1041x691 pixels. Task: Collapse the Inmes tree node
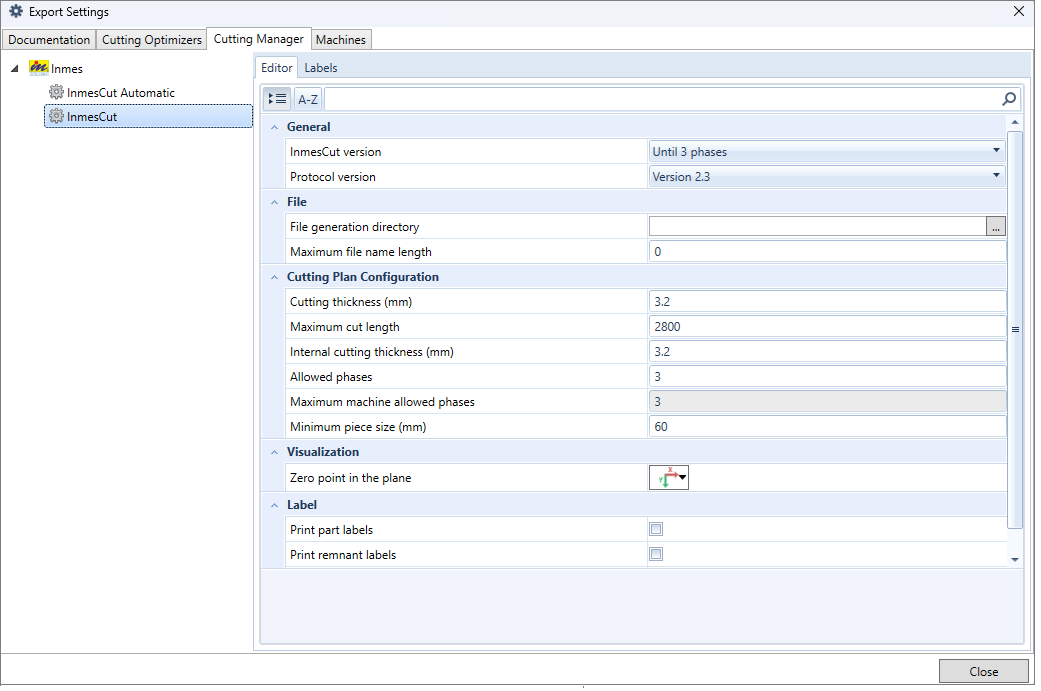pos(15,68)
